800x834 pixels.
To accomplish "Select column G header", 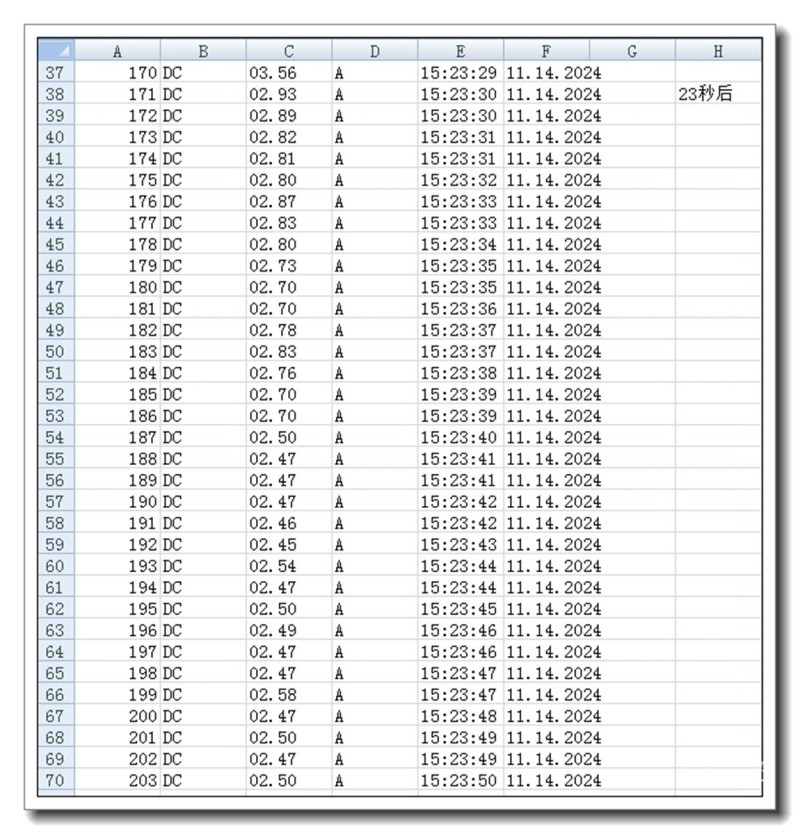I will (x=632, y=51).
